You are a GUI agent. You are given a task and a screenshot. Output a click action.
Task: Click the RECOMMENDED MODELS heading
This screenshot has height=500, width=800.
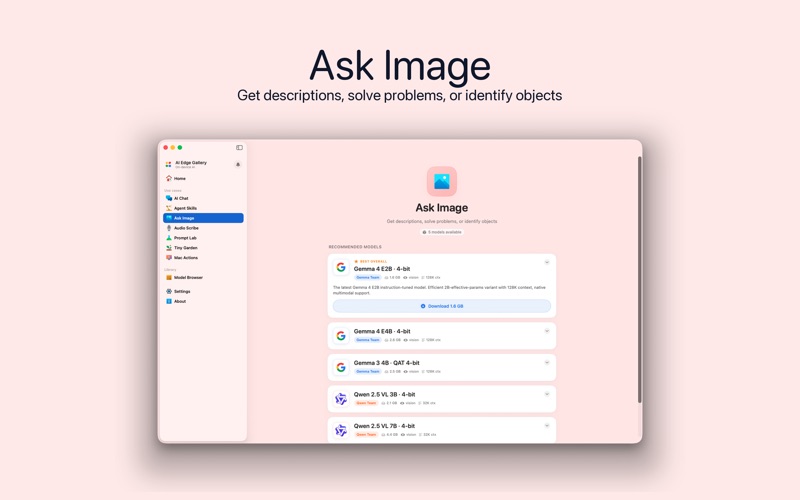tap(355, 247)
